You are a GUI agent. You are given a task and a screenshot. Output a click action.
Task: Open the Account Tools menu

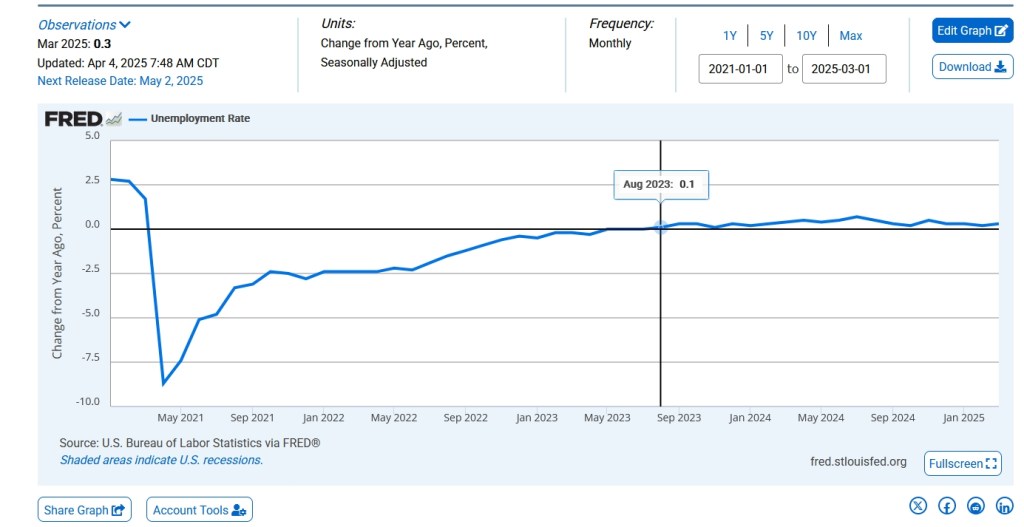pyautogui.click(x=199, y=510)
